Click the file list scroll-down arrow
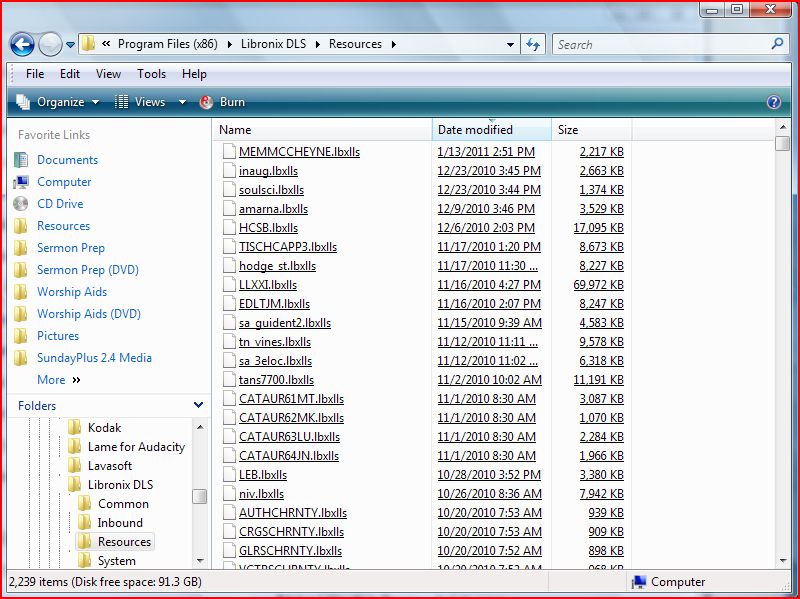 [x=782, y=561]
